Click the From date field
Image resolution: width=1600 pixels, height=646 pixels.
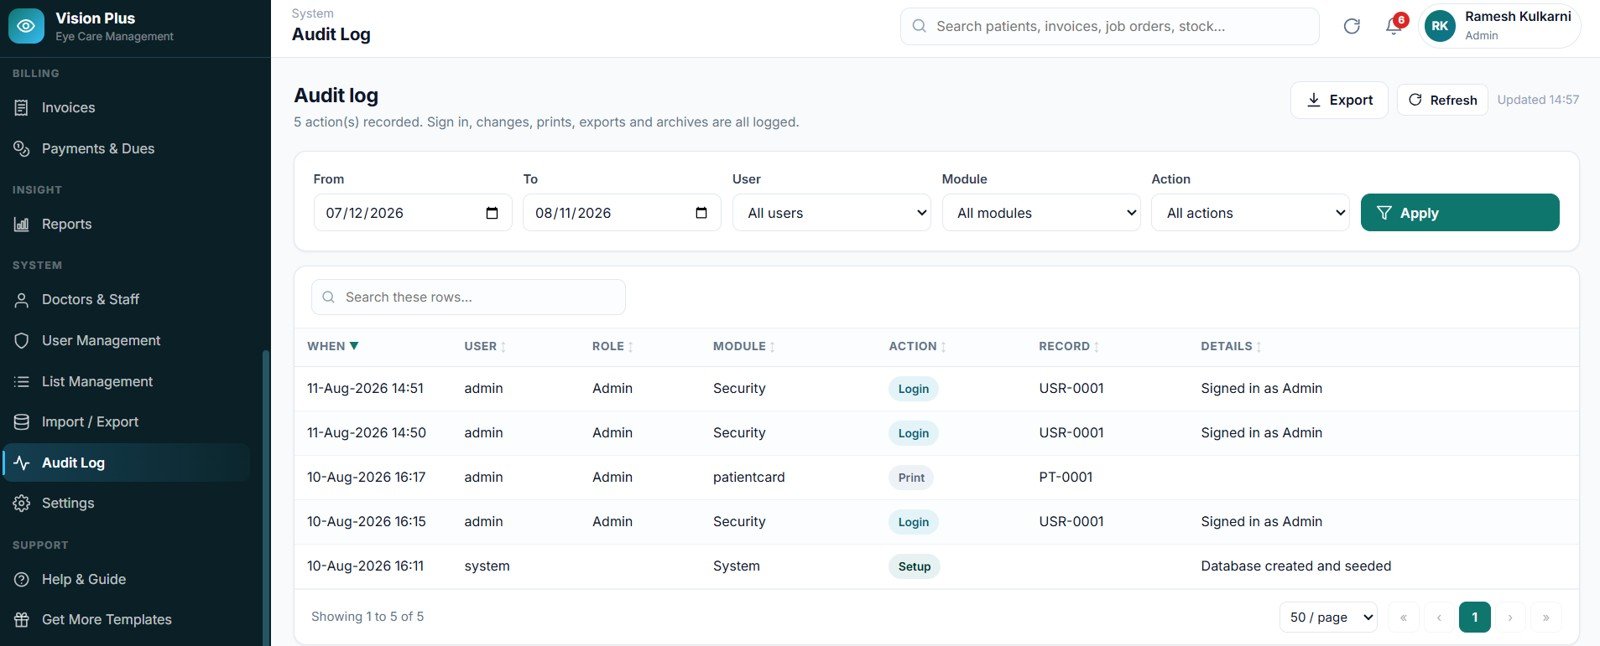pyautogui.click(x=413, y=213)
